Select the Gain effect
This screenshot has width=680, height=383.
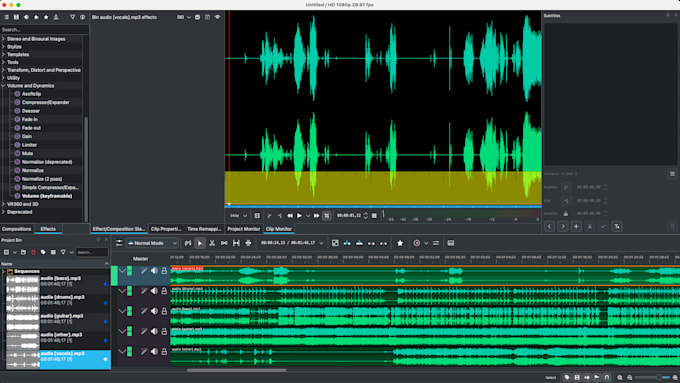click(27, 136)
